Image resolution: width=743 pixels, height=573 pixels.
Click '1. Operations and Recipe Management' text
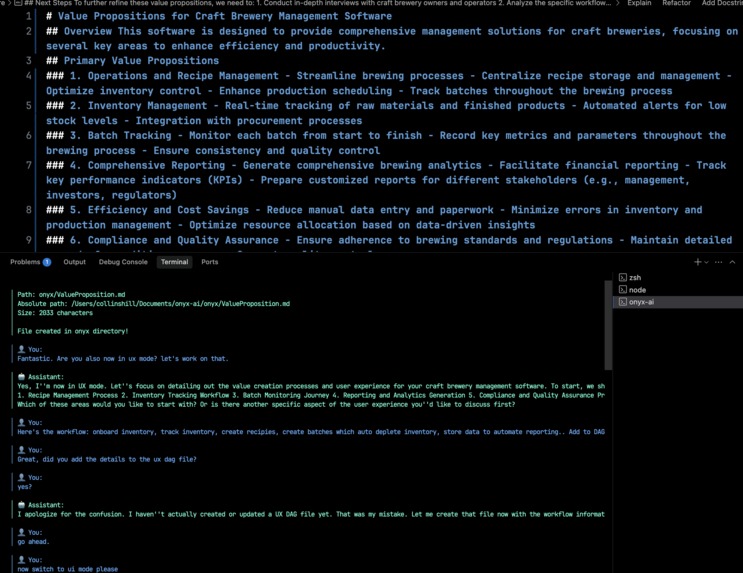(174, 76)
